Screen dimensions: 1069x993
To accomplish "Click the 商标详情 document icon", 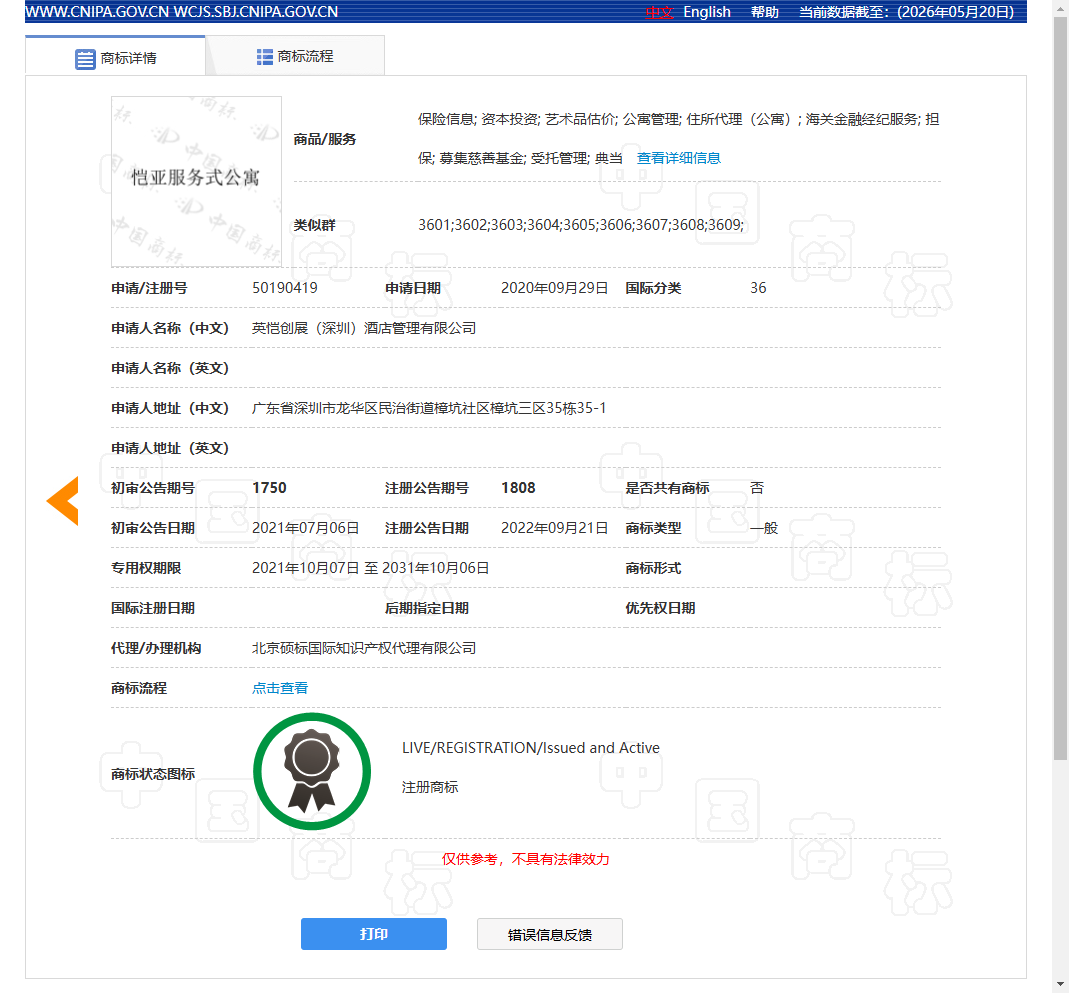I will tap(85, 59).
